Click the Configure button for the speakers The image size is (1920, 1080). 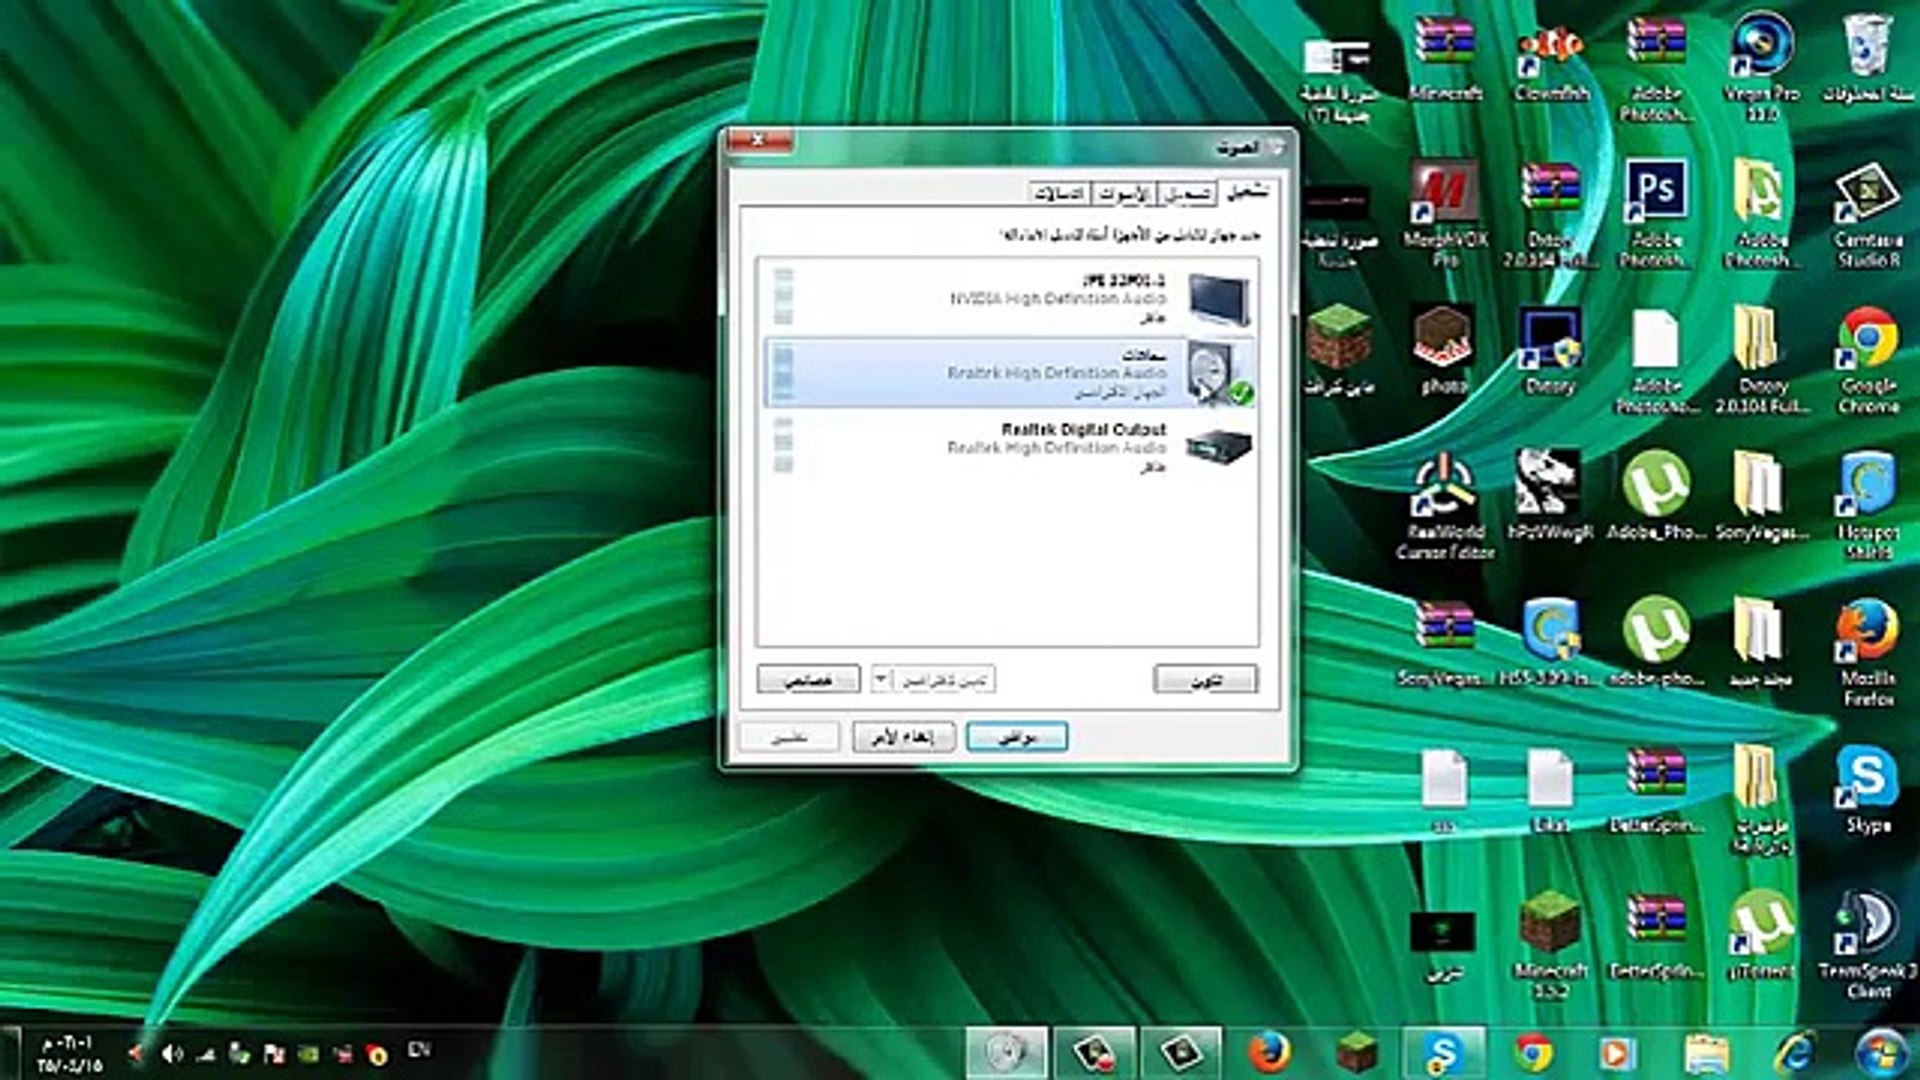[x=1205, y=680]
